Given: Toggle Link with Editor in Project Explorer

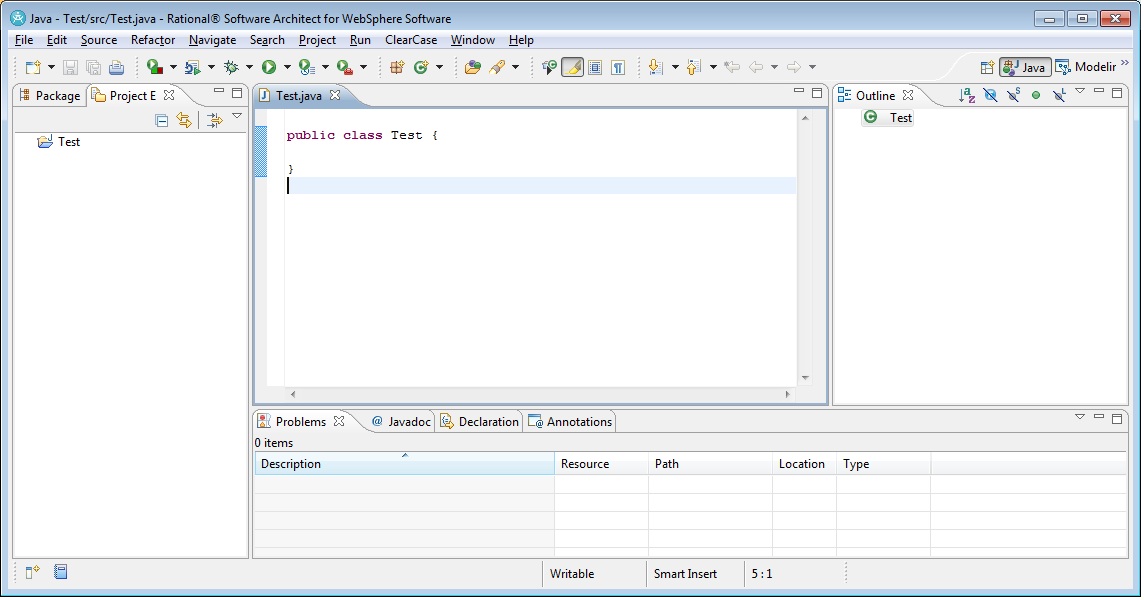Looking at the screenshot, I should 184,120.
